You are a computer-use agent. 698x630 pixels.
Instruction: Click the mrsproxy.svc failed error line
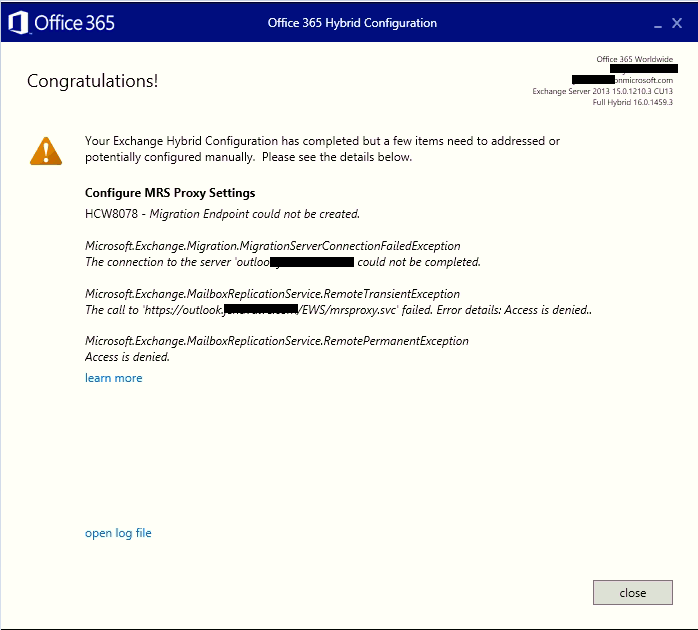point(338,310)
